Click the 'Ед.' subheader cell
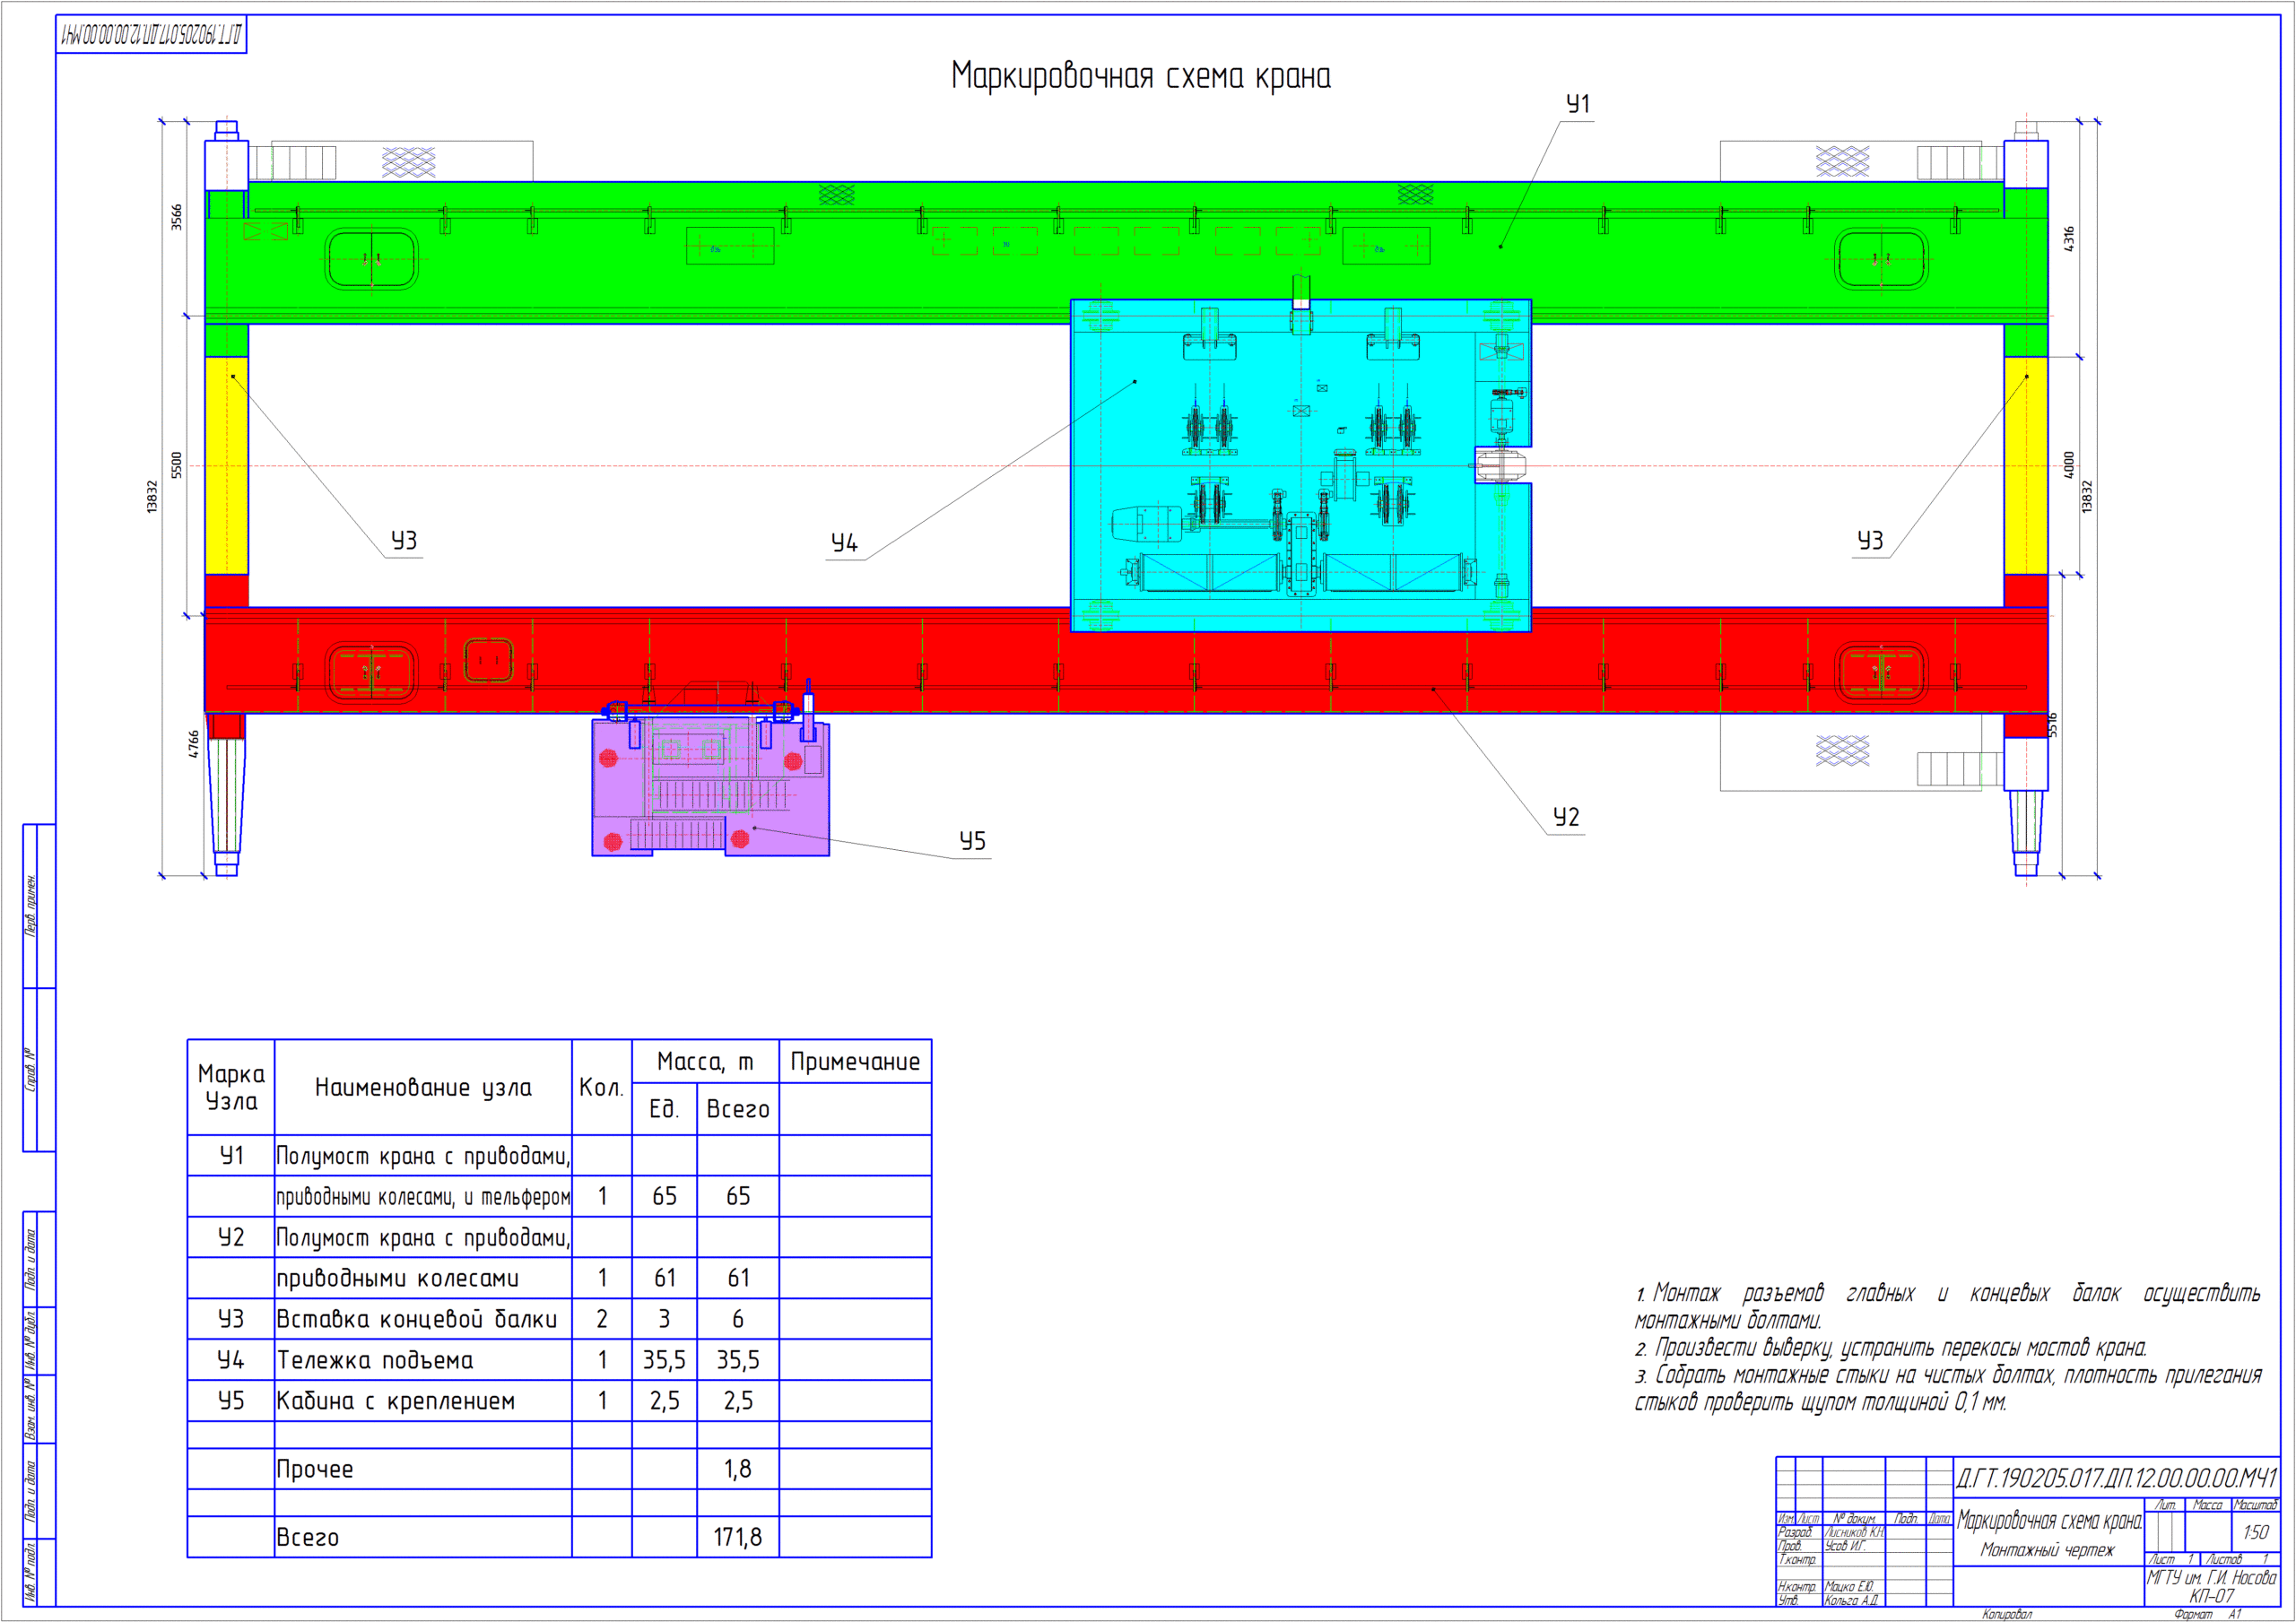2296x1622 pixels. point(664,1109)
